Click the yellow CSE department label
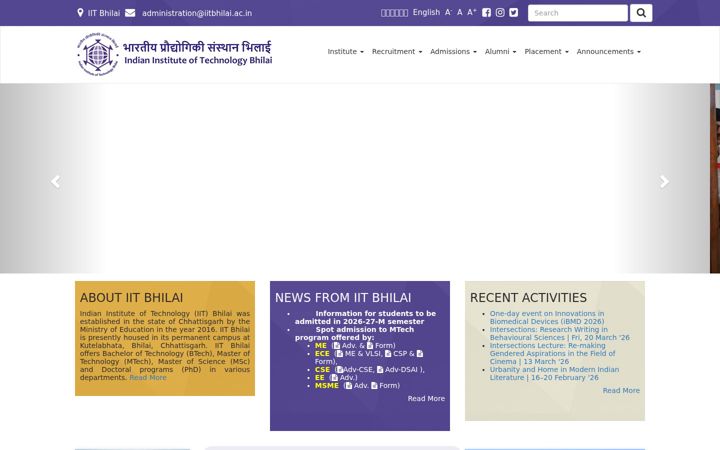 (x=322, y=370)
